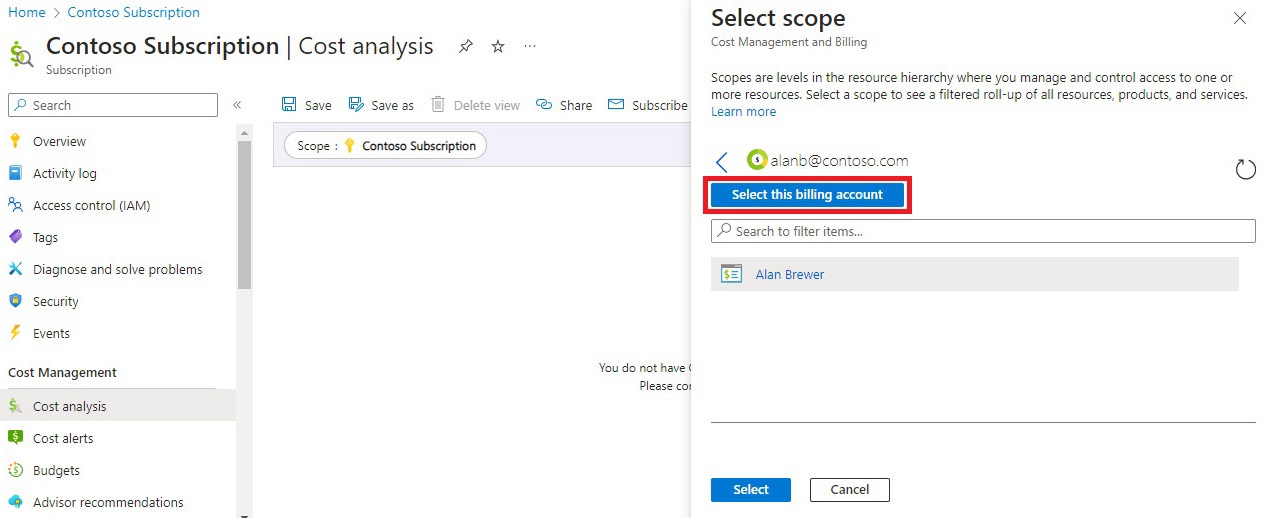This screenshot has height=518, width=1269.
Task: Click the purple Tags icon
Action: 15,237
